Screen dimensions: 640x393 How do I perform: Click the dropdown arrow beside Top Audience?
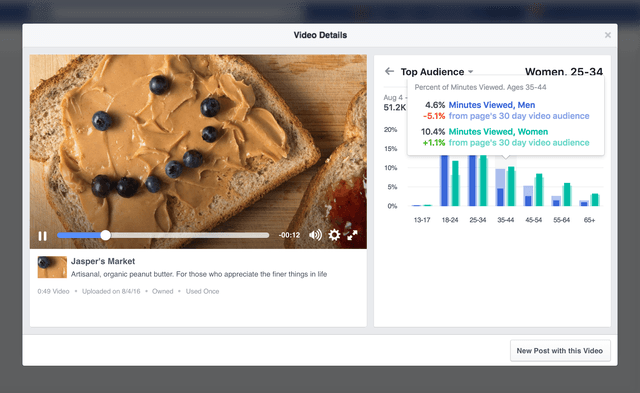(471, 72)
